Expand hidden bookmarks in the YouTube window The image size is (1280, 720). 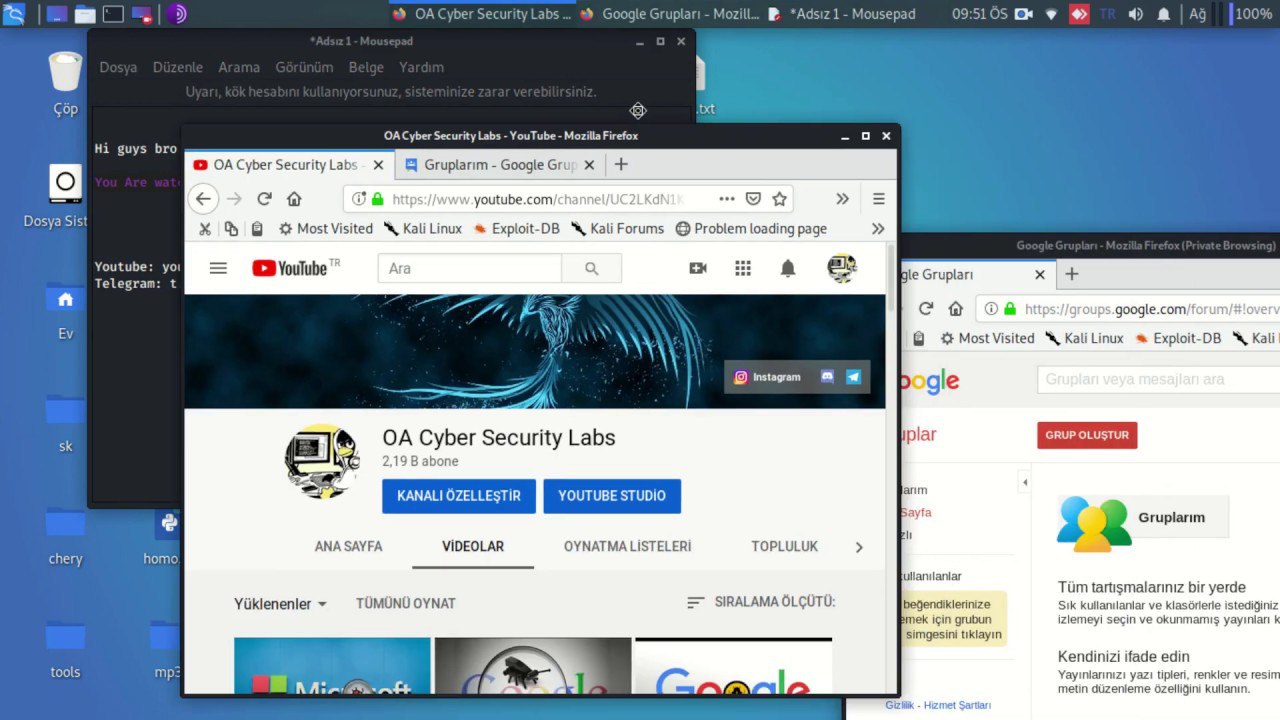878,228
